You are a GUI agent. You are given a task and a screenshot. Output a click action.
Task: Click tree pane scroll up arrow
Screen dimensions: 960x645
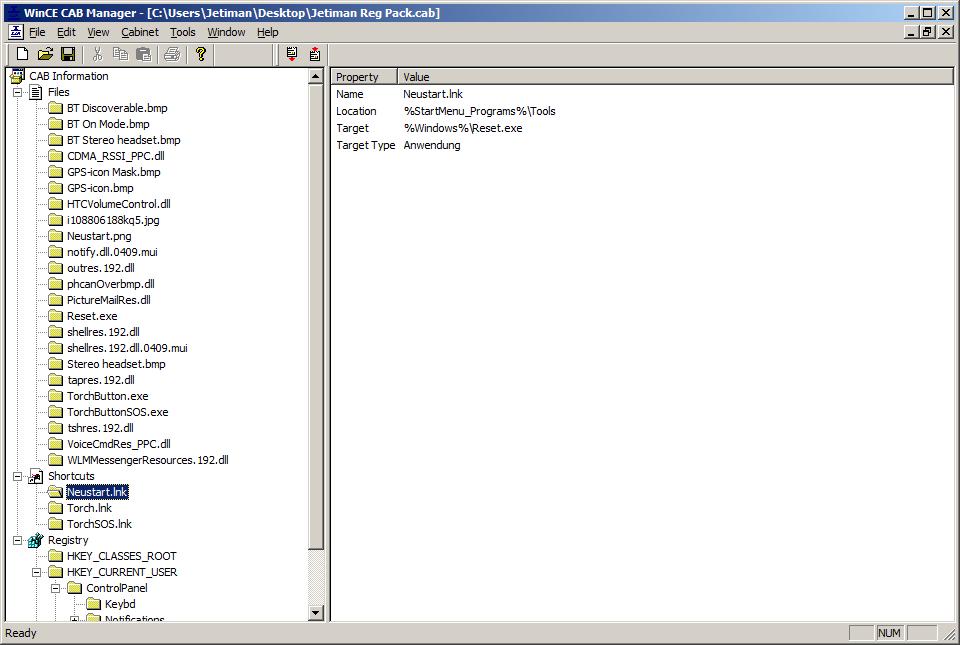pyautogui.click(x=316, y=76)
